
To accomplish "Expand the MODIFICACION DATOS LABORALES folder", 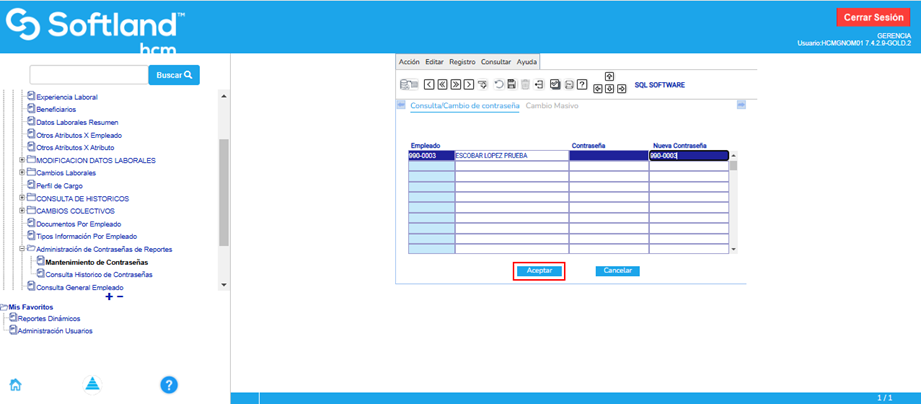I will [x=22, y=160].
